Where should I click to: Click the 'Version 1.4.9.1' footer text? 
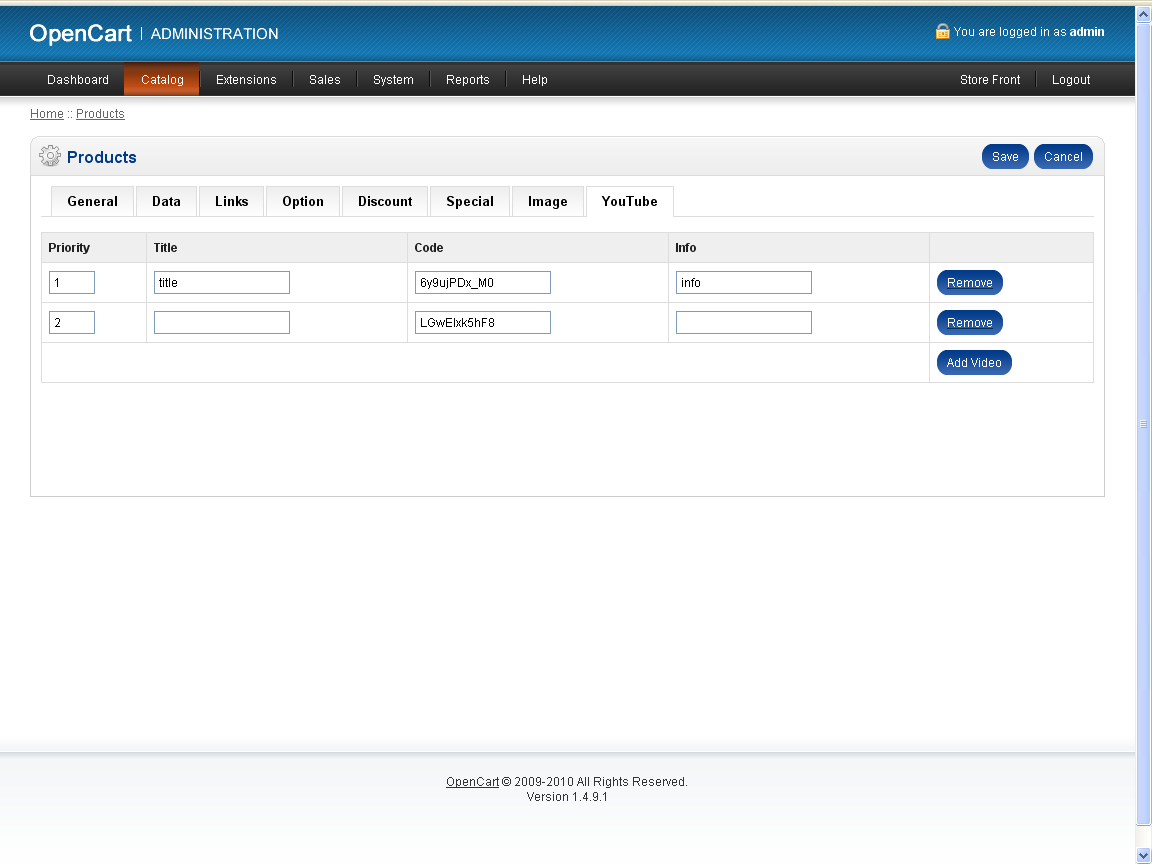[x=567, y=796]
